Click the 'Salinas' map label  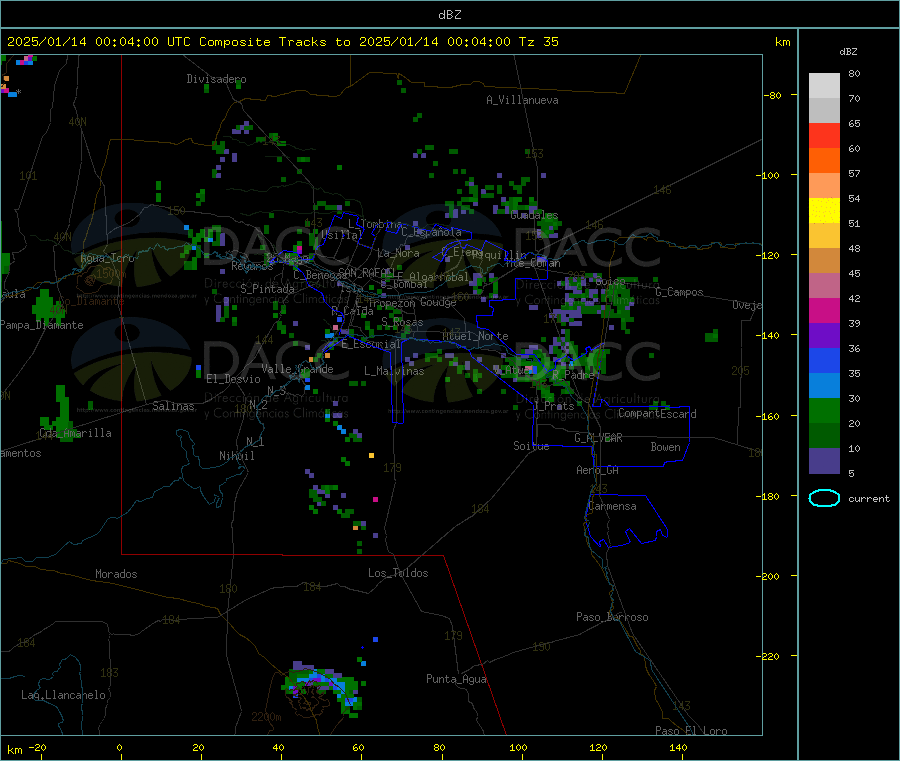pyautogui.click(x=173, y=406)
